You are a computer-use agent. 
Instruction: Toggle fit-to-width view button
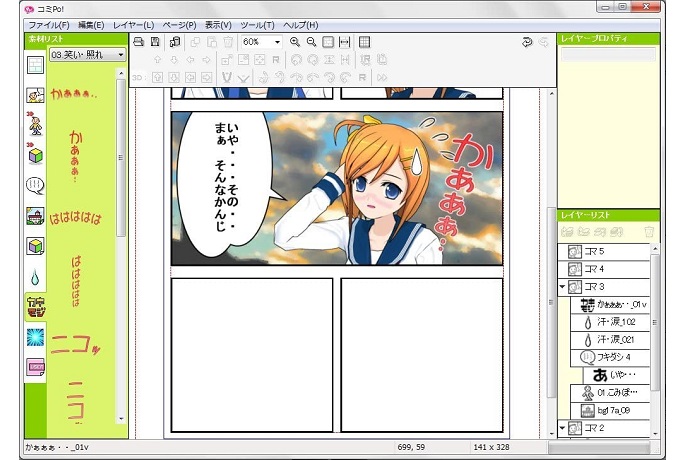point(344,42)
